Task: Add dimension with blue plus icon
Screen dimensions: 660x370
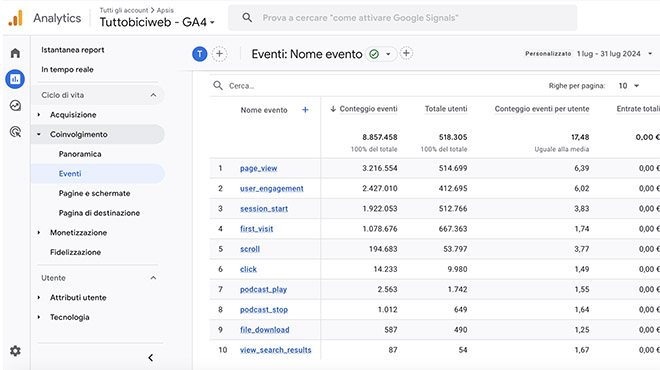Action: point(305,110)
